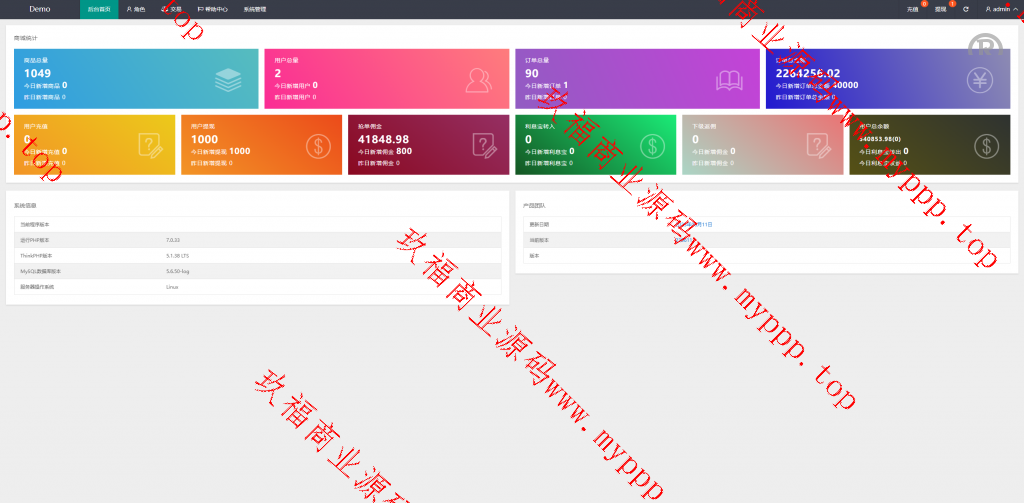Image resolution: width=1024 pixels, height=503 pixels.
Task: Open the 系统管理 menu
Action: pyautogui.click(x=255, y=9)
